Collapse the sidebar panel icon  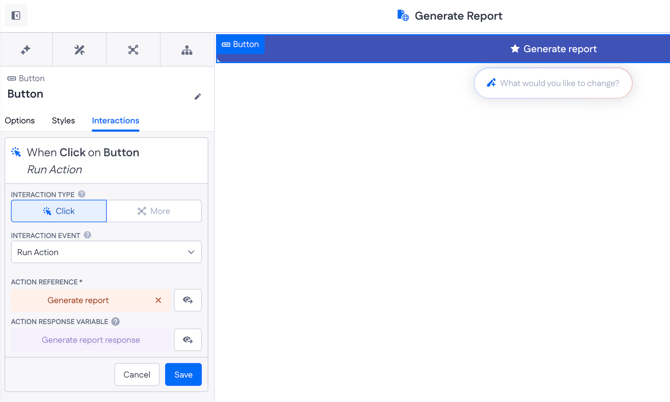(x=16, y=16)
